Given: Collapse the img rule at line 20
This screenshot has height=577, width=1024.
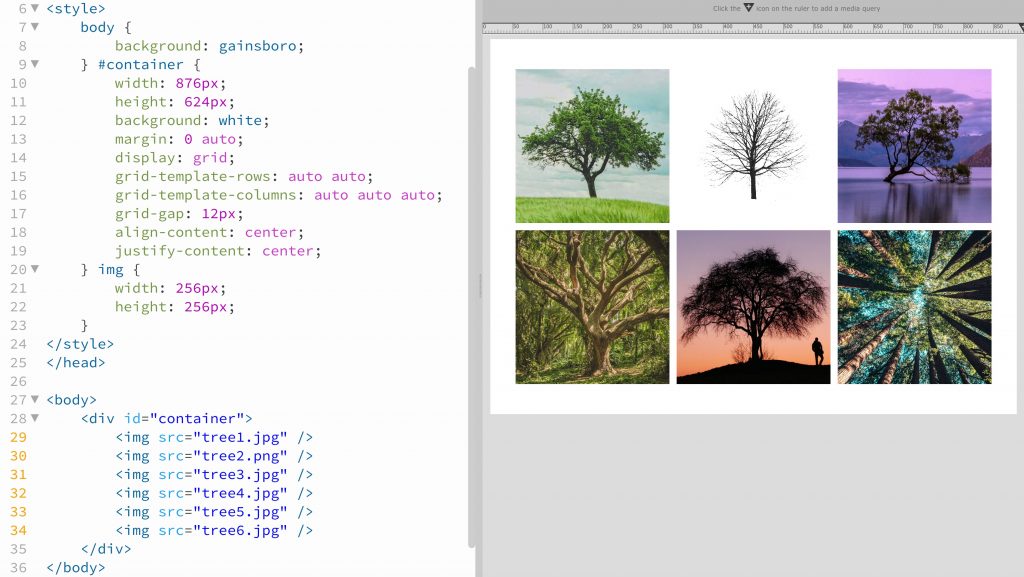Looking at the screenshot, I should click(x=35, y=269).
